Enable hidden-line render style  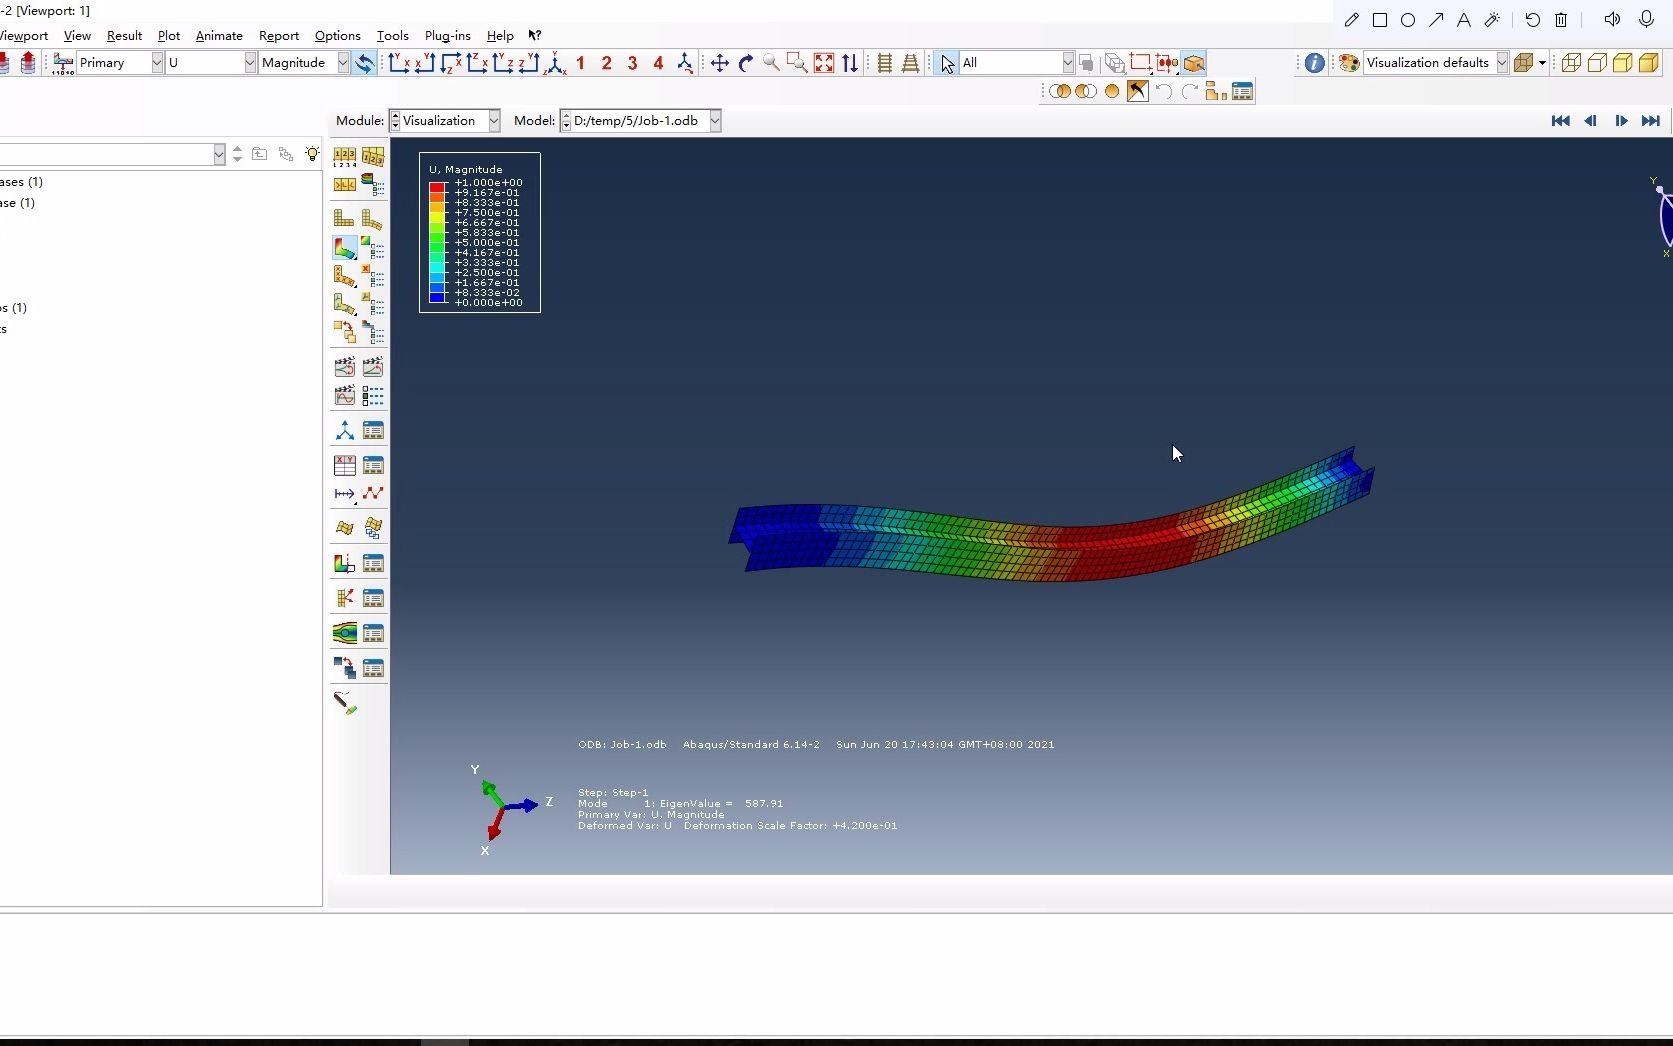point(1597,63)
